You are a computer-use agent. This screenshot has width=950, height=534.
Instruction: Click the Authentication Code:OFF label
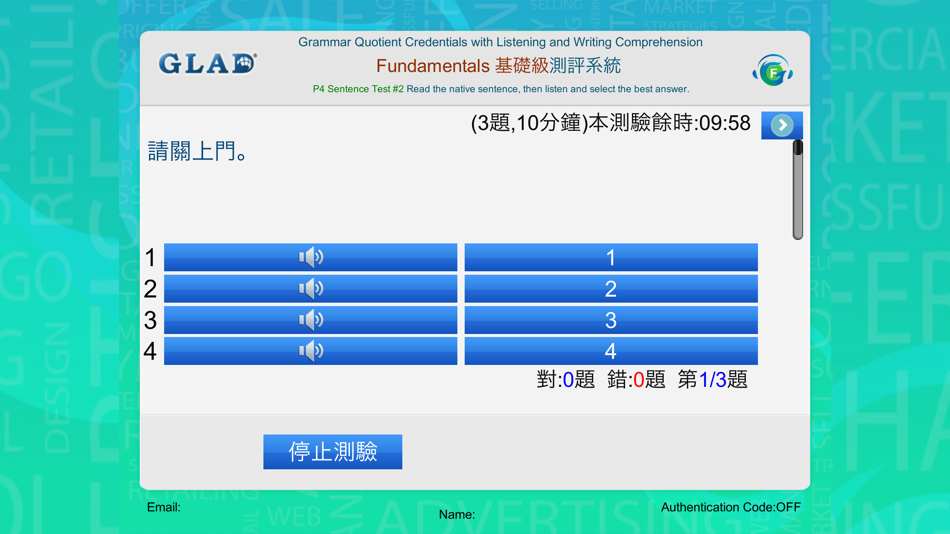731,507
